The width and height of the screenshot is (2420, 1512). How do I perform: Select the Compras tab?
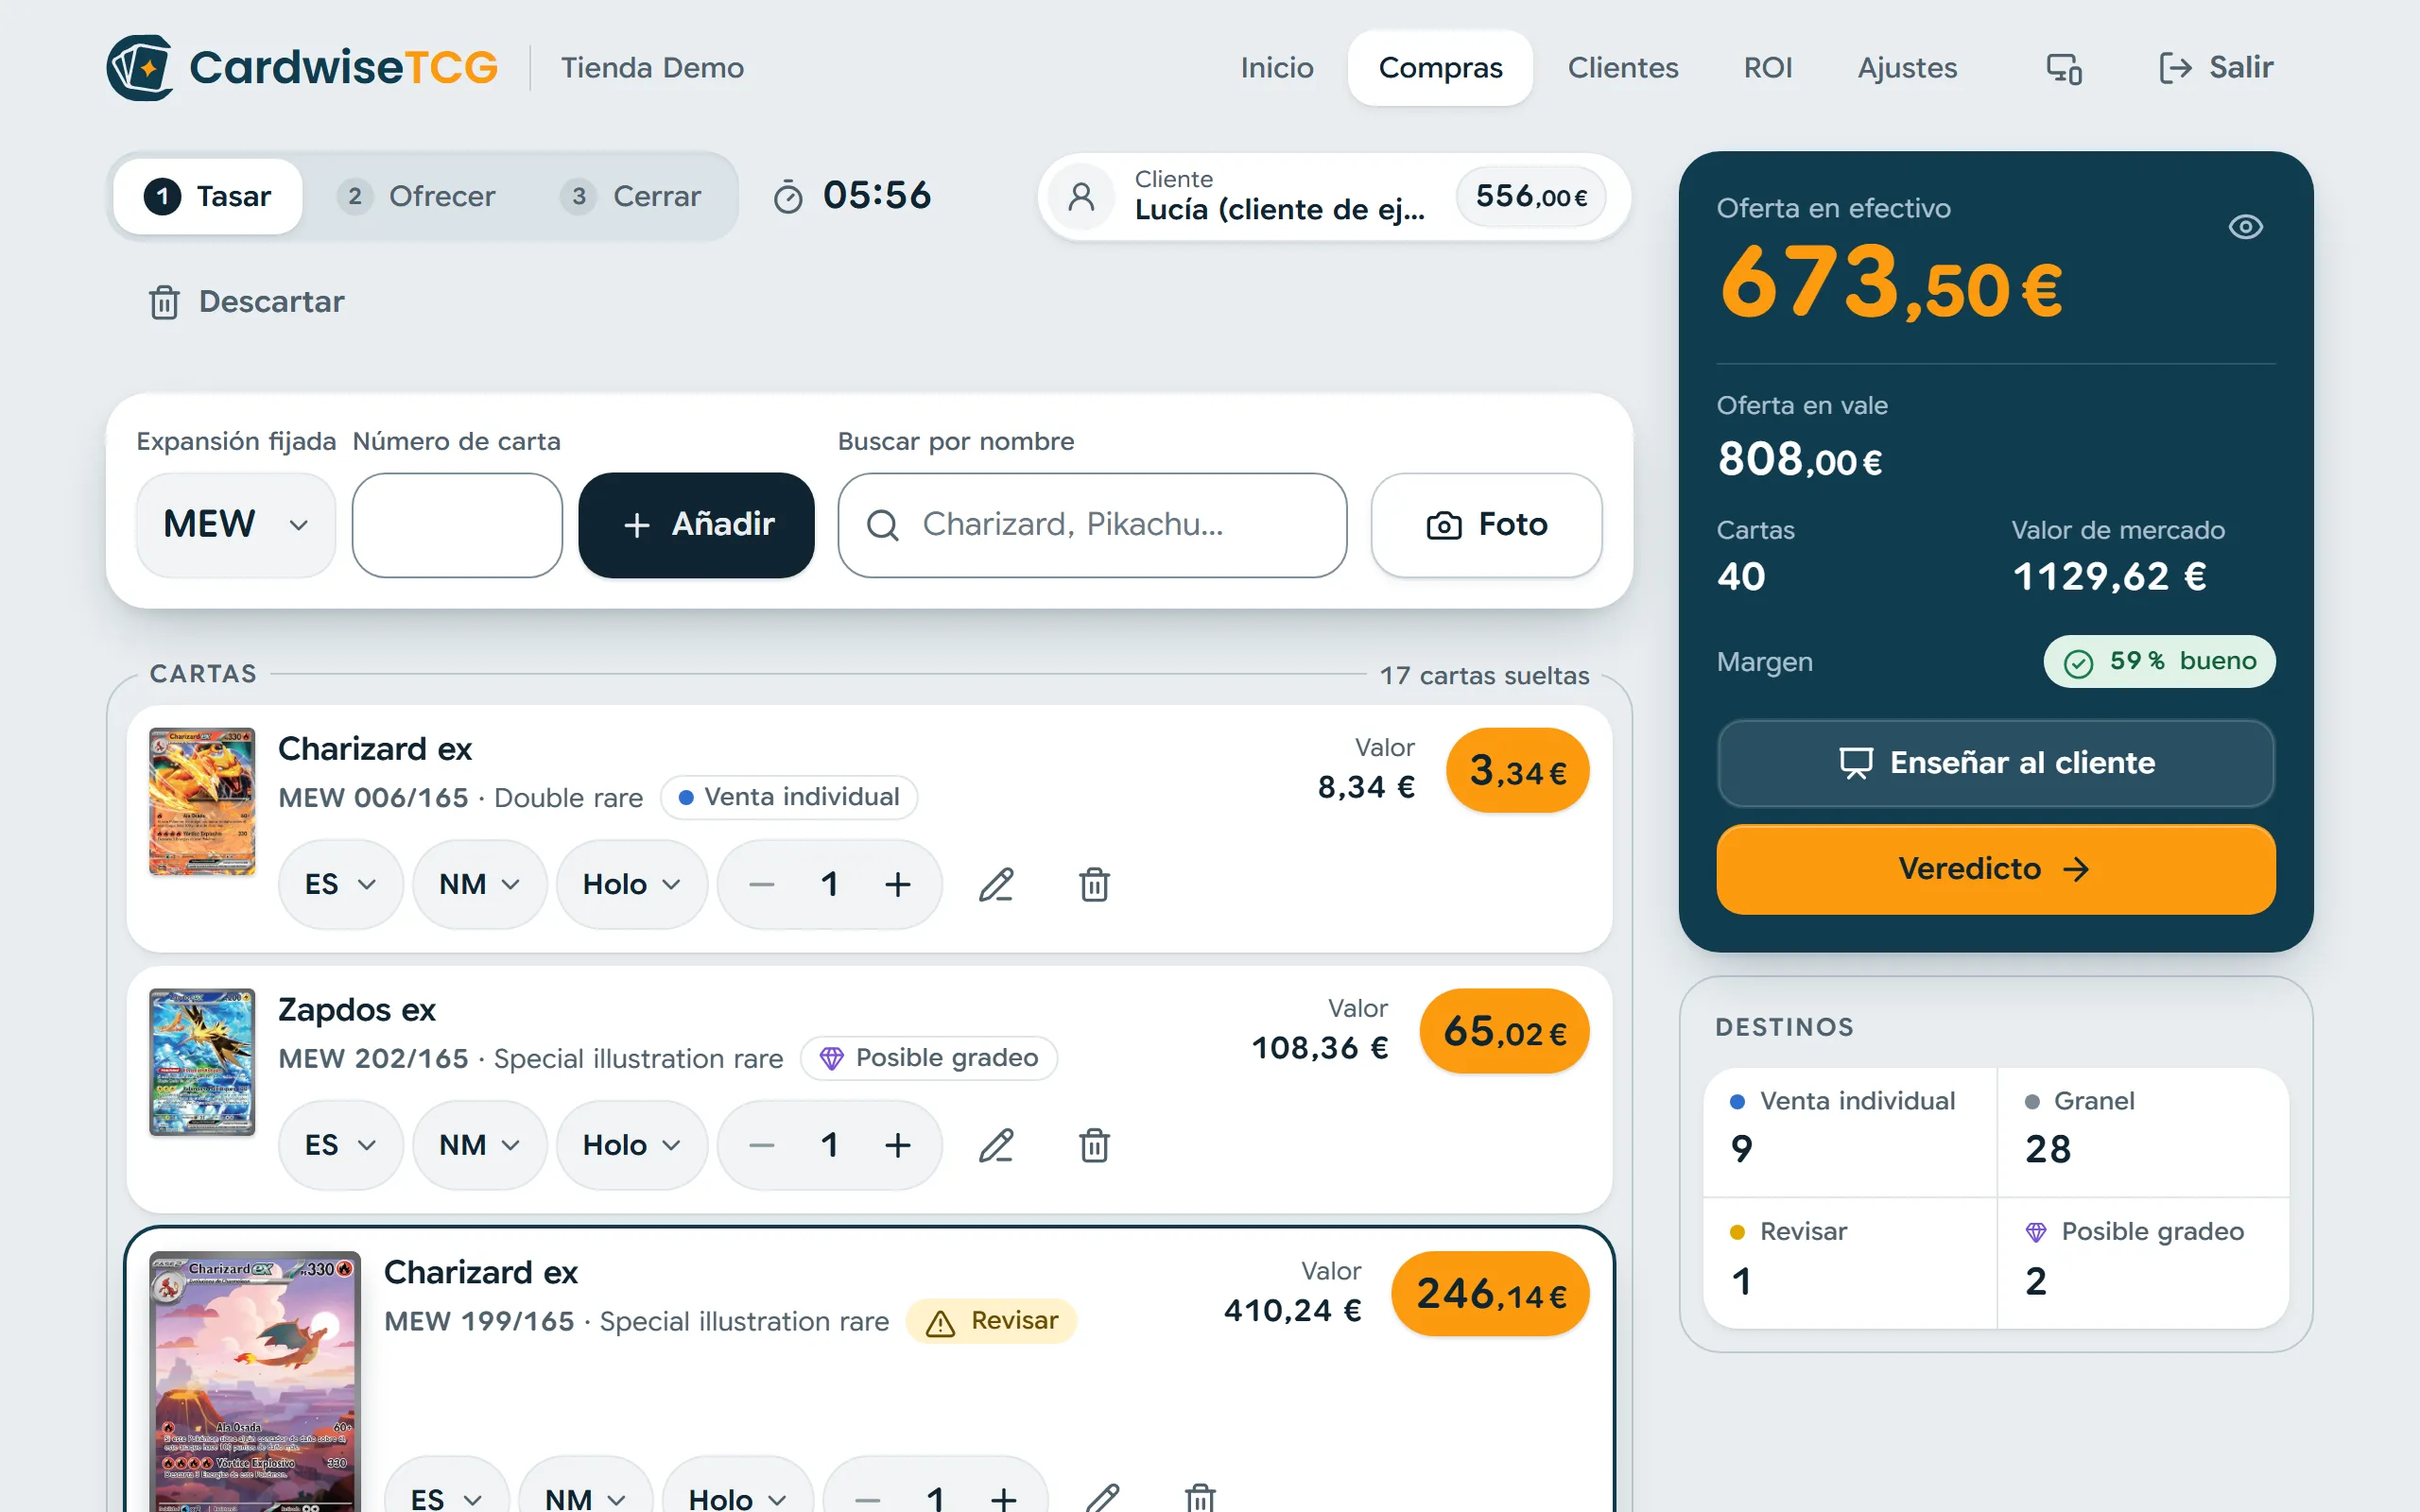point(1440,67)
